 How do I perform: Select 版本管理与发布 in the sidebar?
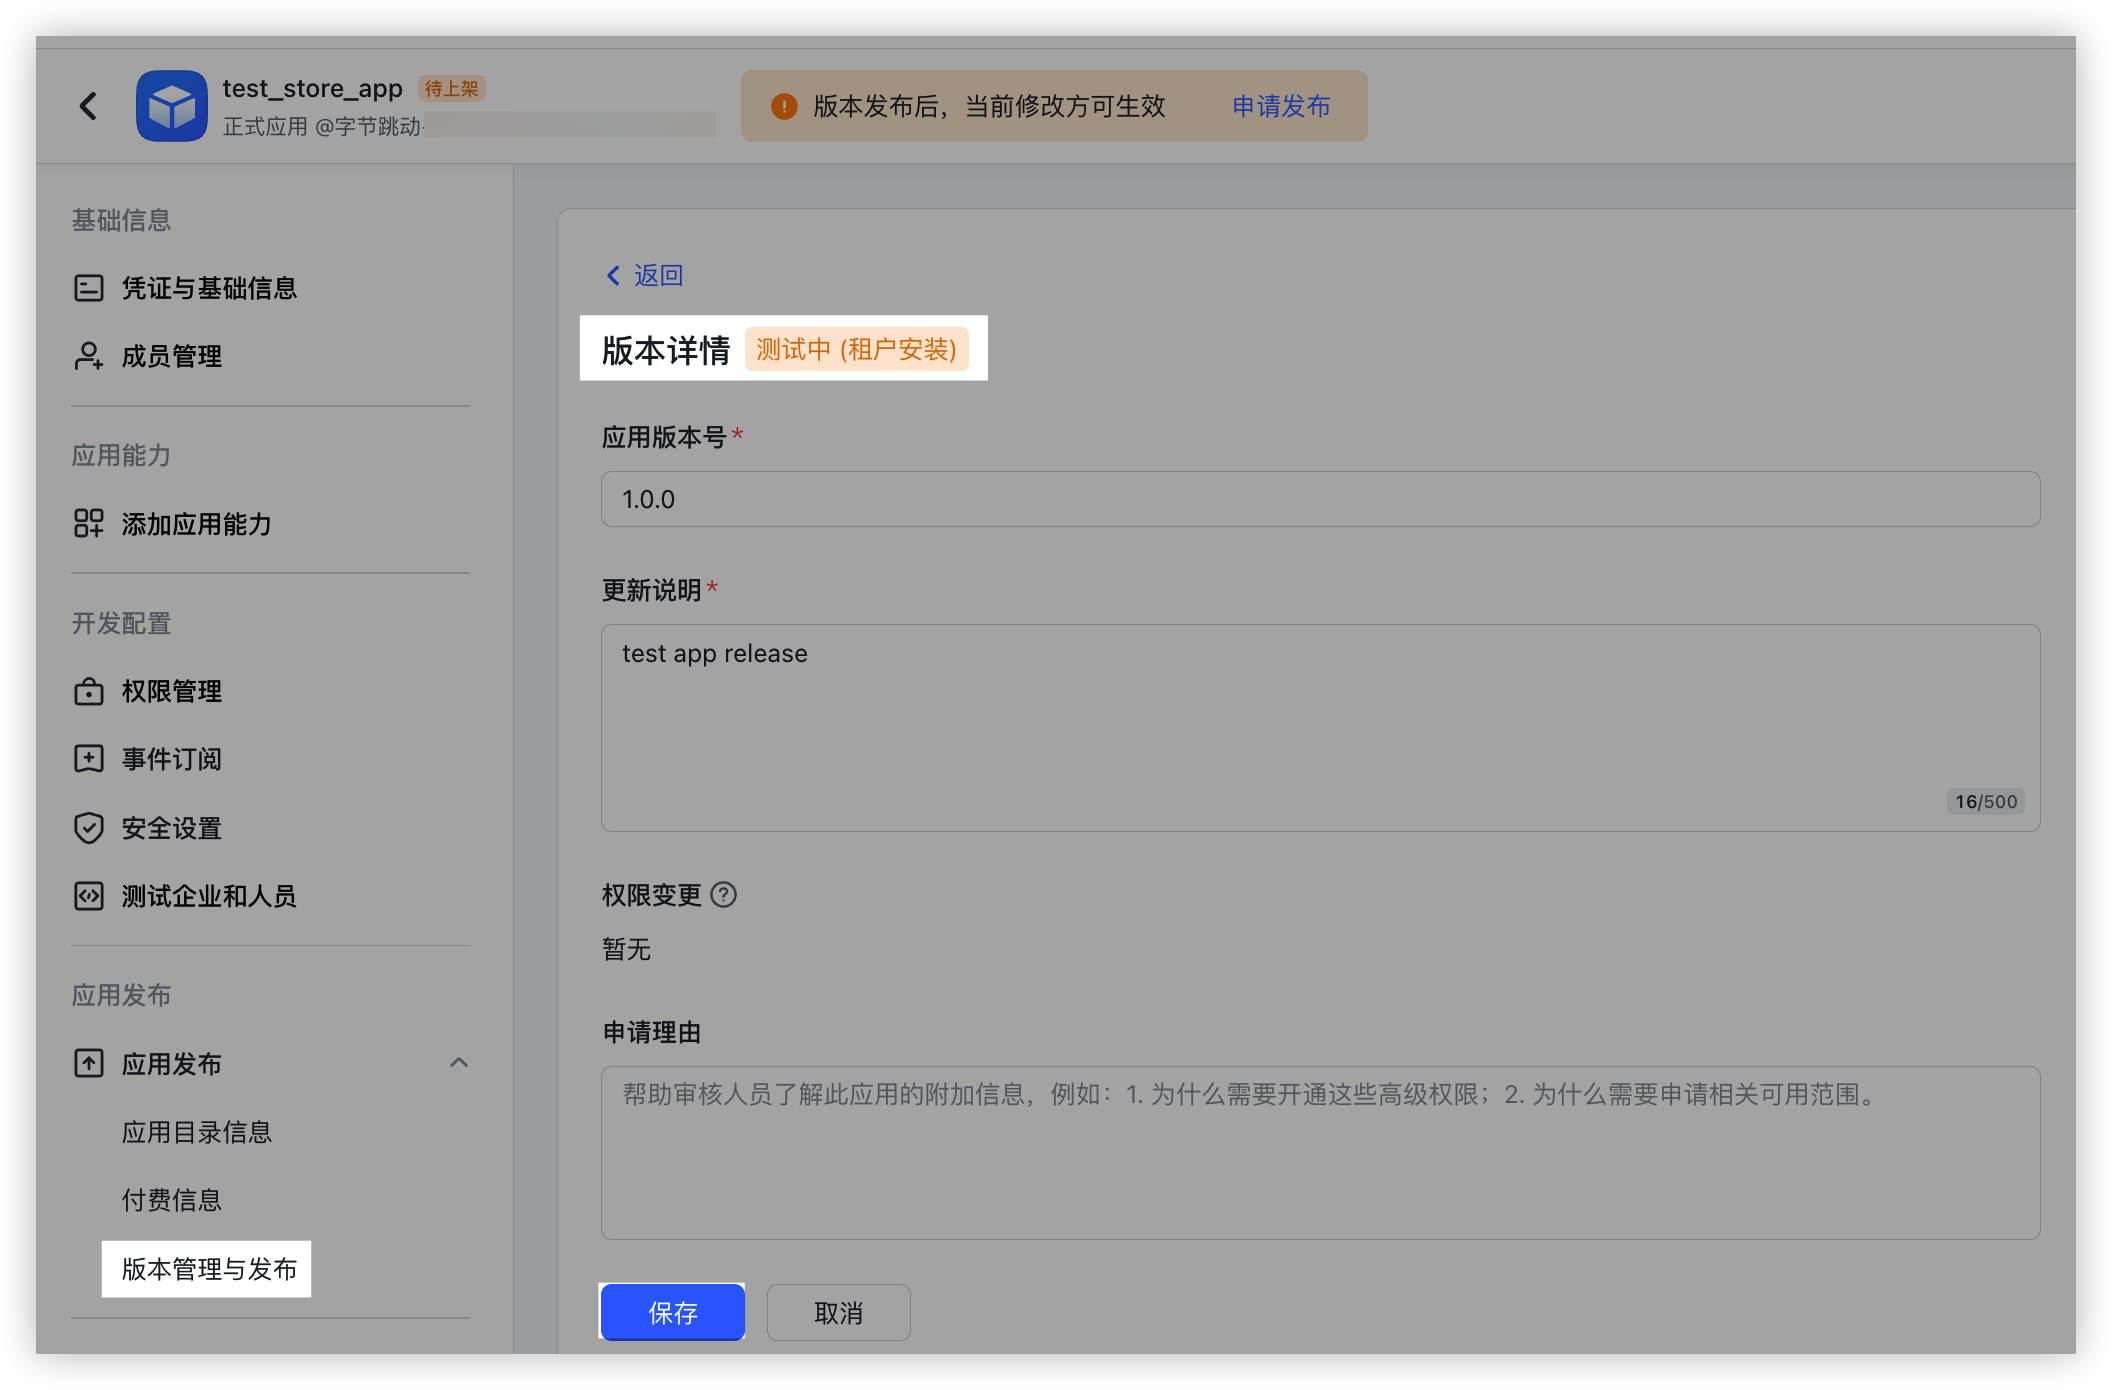coord(208,1269)
